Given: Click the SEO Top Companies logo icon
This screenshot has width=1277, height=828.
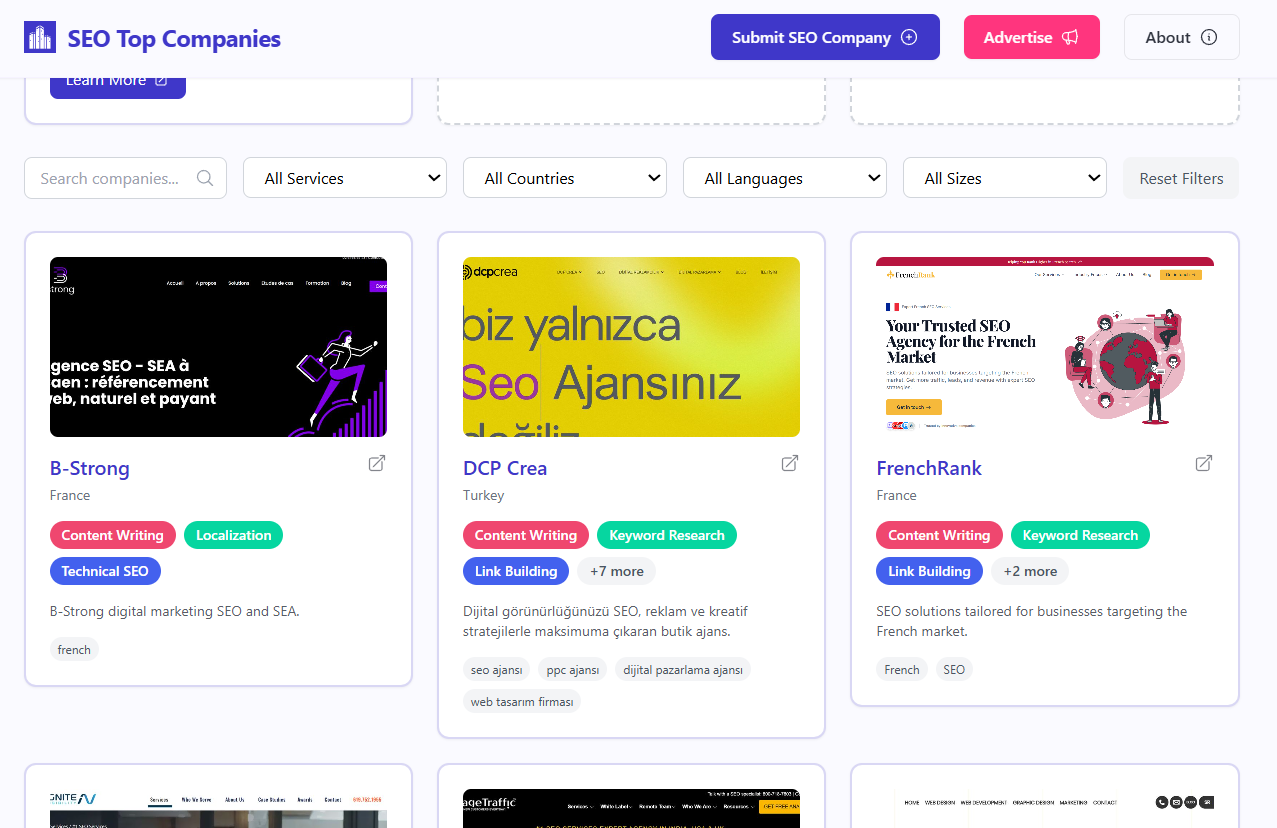Looking at the screenshot, I should pyautogui.click(x=40, y=38).
